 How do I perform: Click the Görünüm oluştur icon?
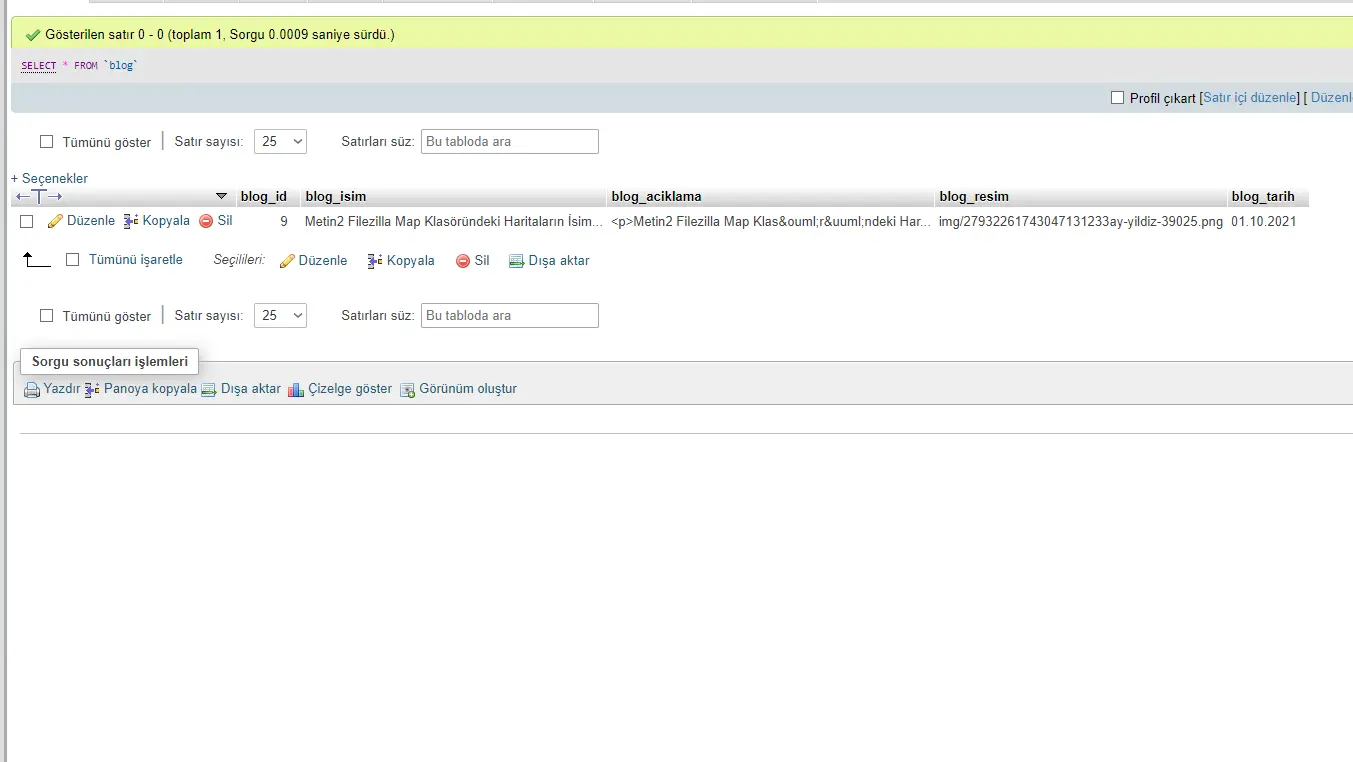pos(407,390)
